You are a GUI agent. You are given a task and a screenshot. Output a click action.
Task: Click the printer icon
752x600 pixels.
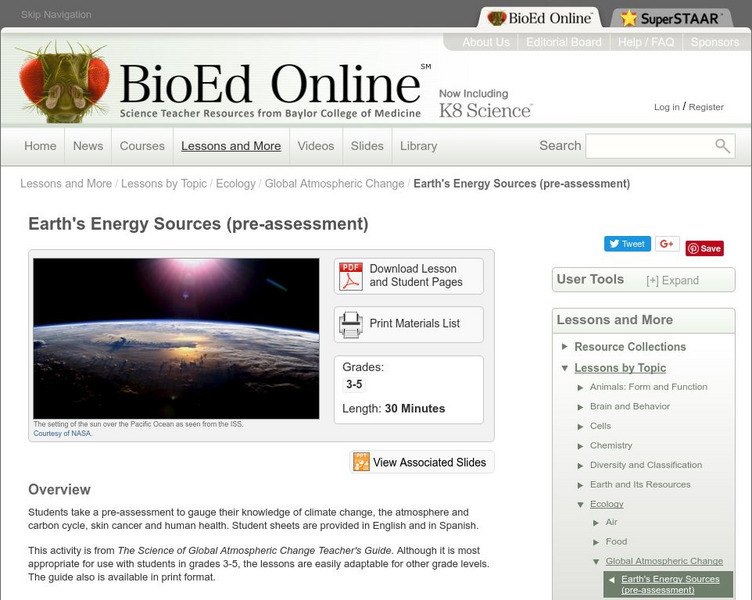[x=351, y=325]
